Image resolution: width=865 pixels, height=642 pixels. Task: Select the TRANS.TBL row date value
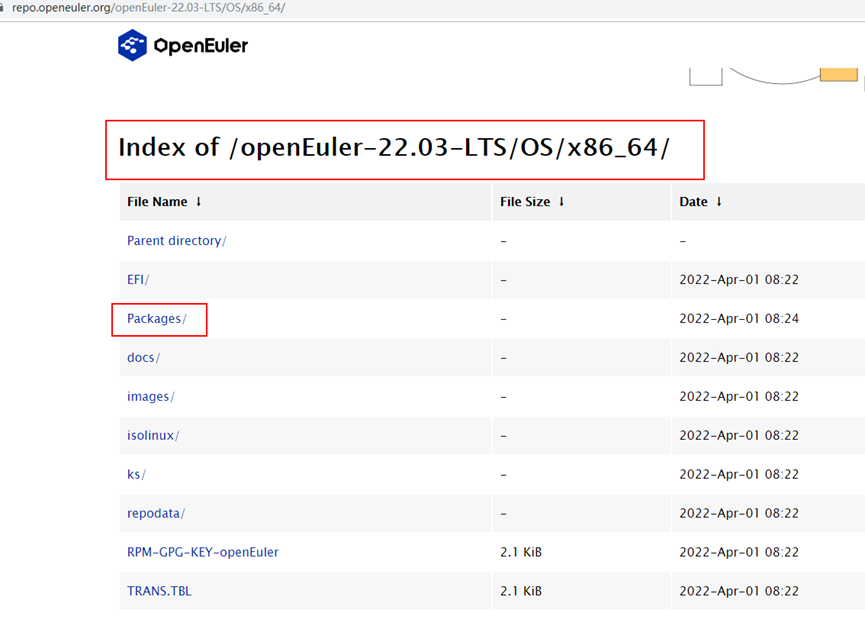(739, 591)
